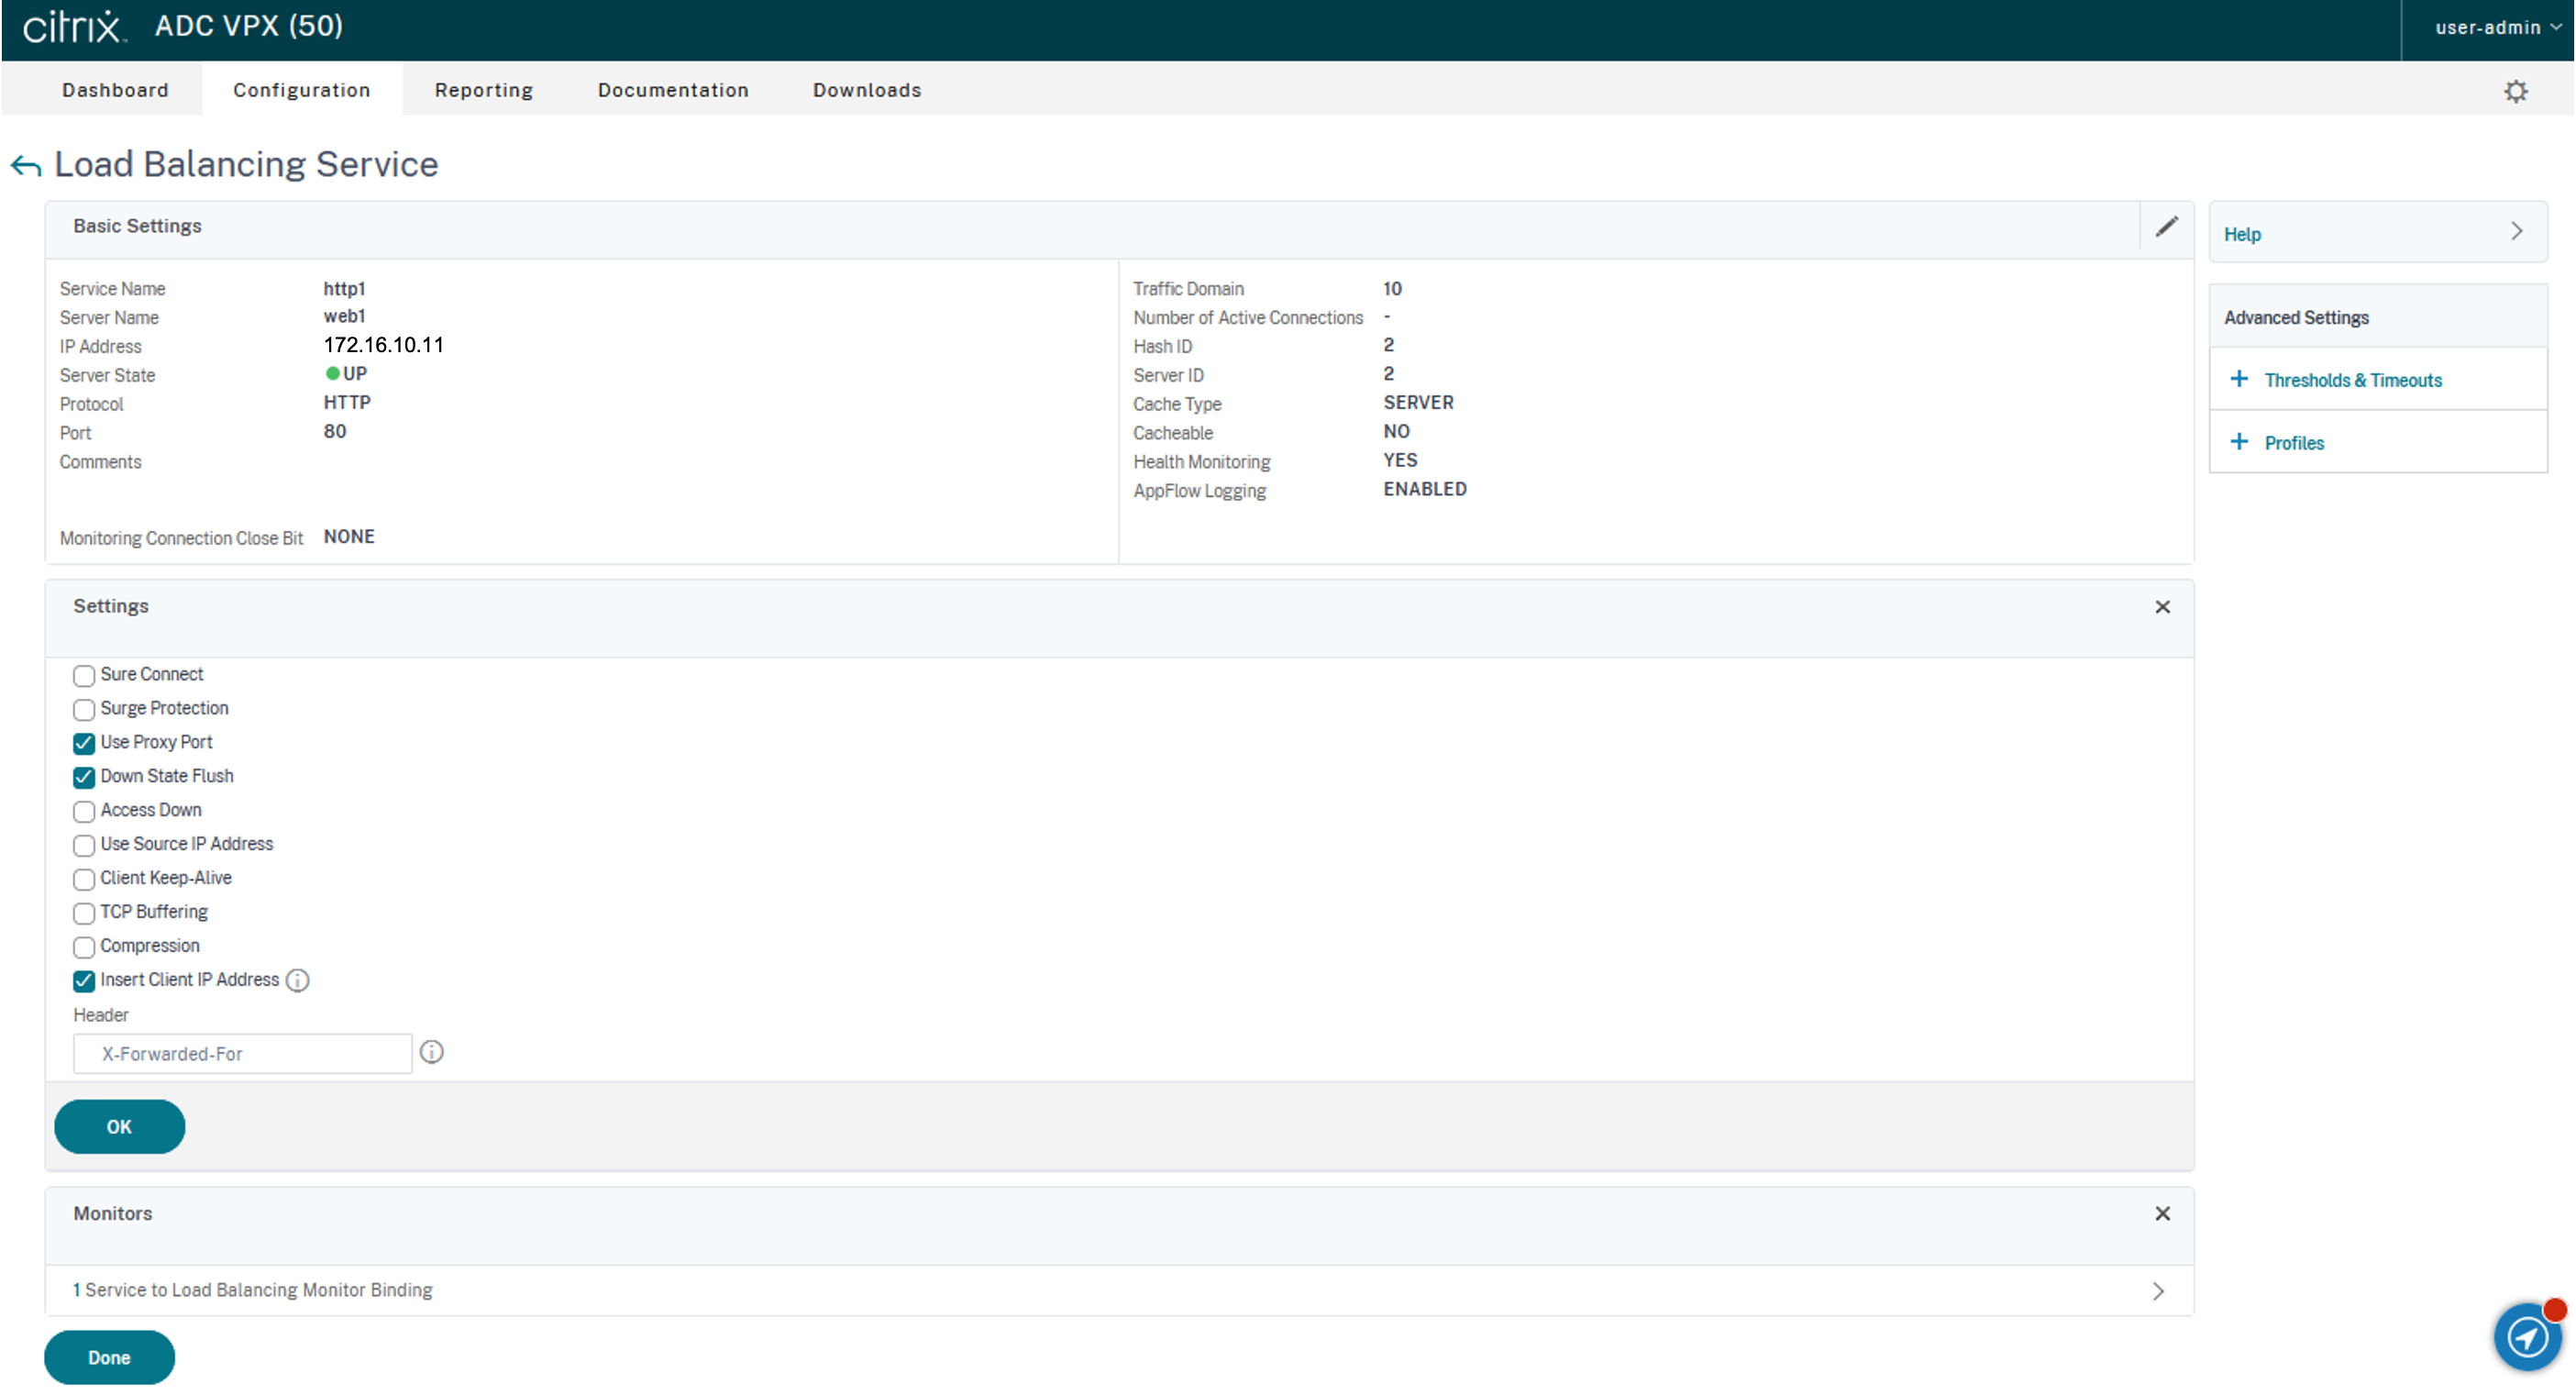Open the user-admin dropdown menu

click(2496, 28)
